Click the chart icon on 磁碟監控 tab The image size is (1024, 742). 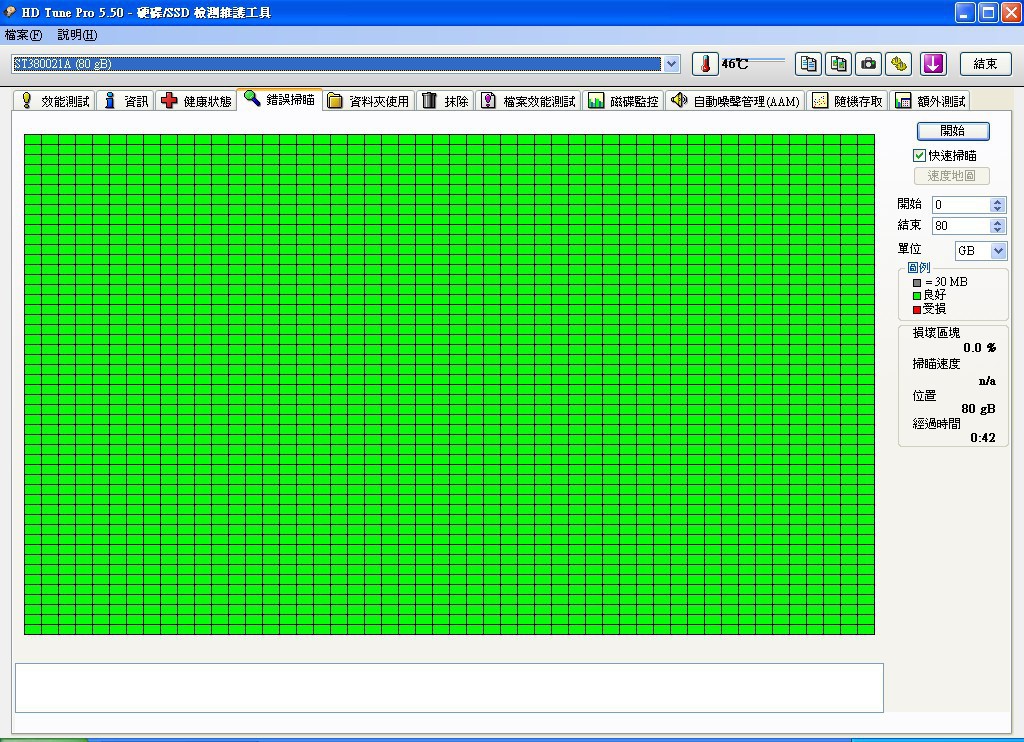(x=596, y=100)
